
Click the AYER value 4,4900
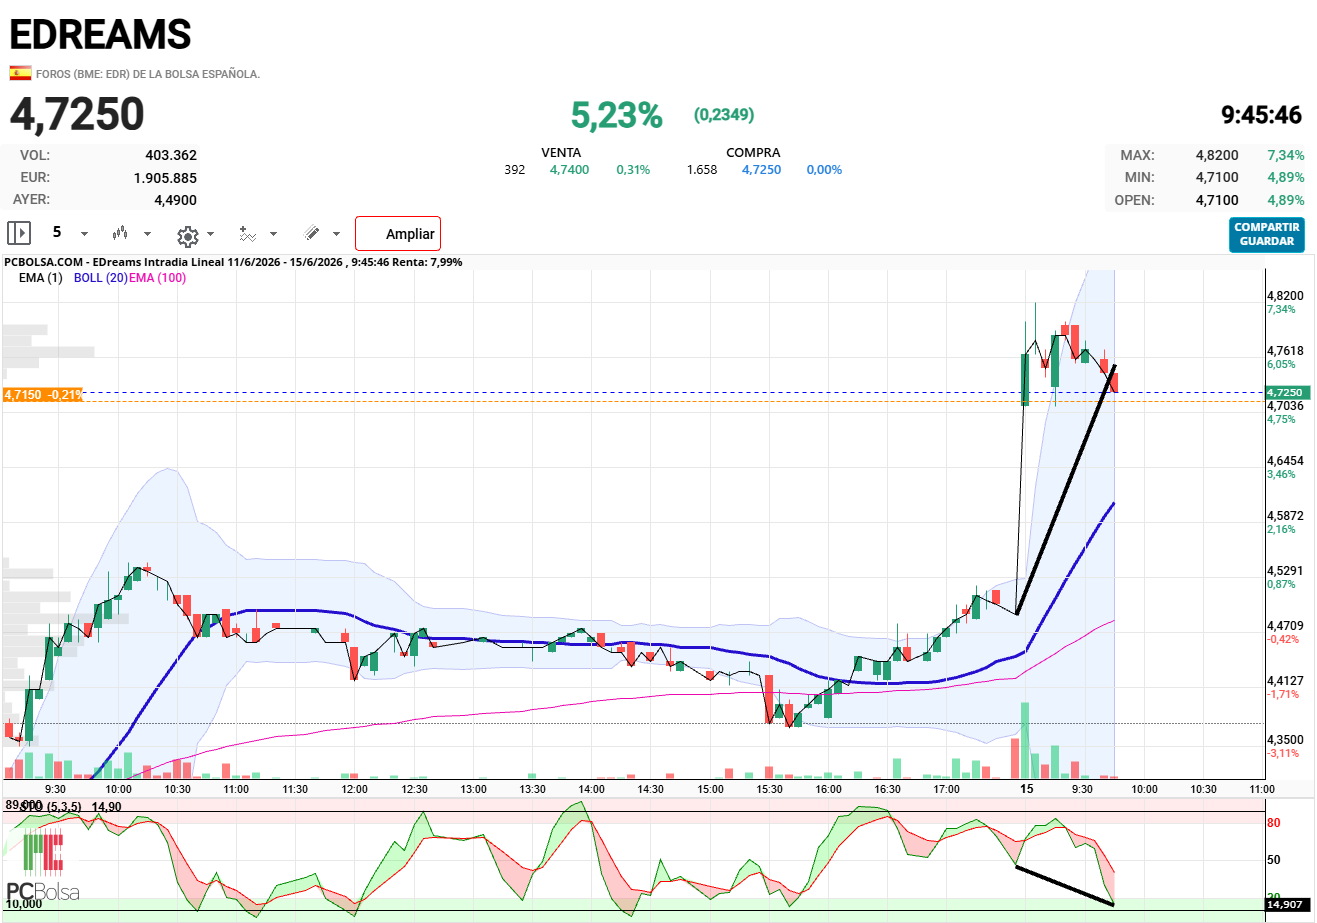pos(176,200)
